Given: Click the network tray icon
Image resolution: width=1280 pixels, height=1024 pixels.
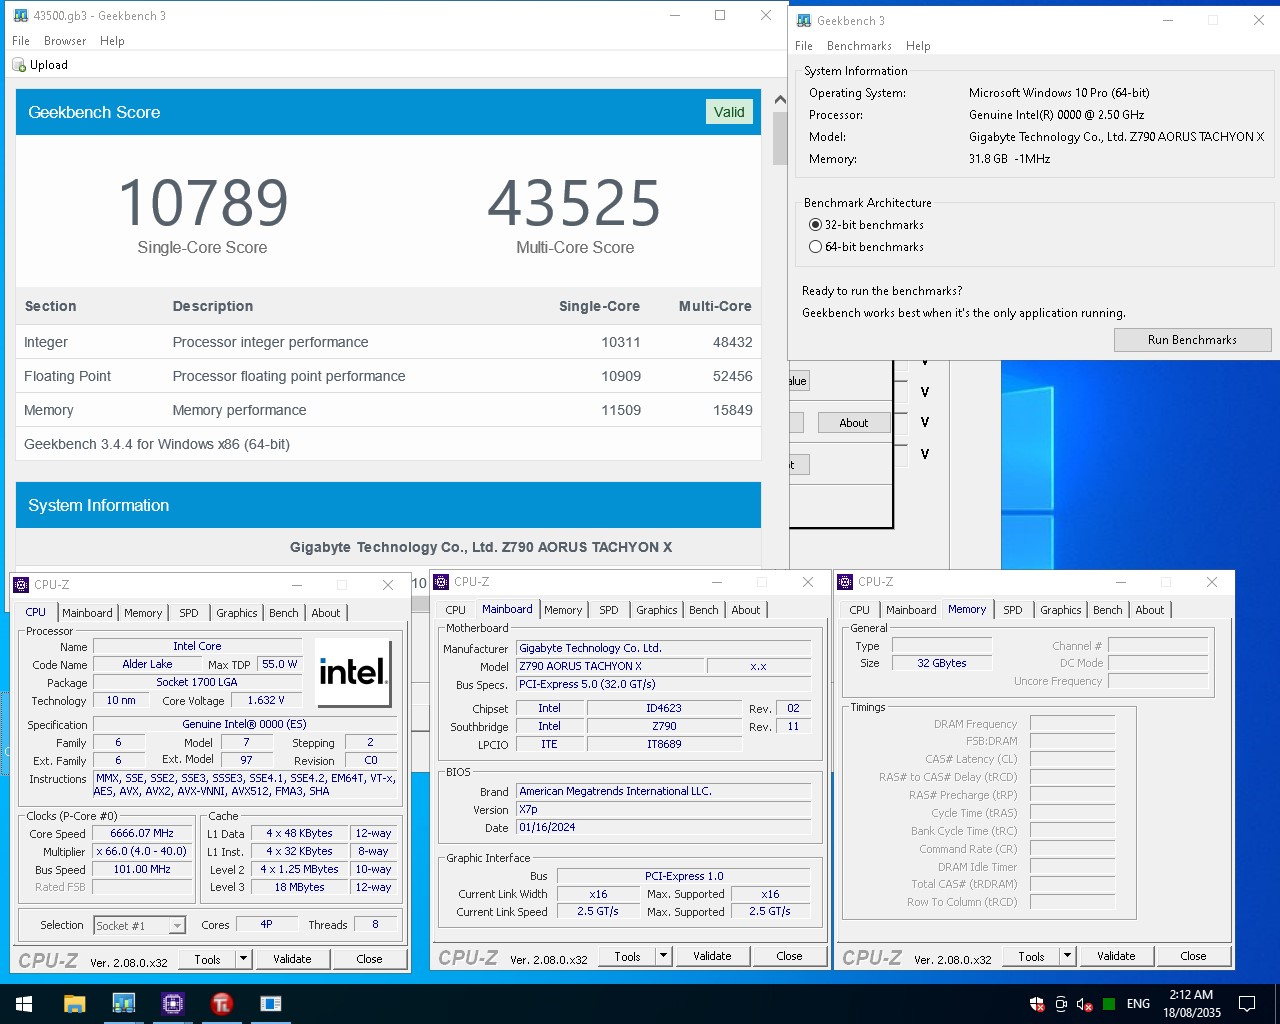Looking at the screenshot, I should click(1061, 1004).
